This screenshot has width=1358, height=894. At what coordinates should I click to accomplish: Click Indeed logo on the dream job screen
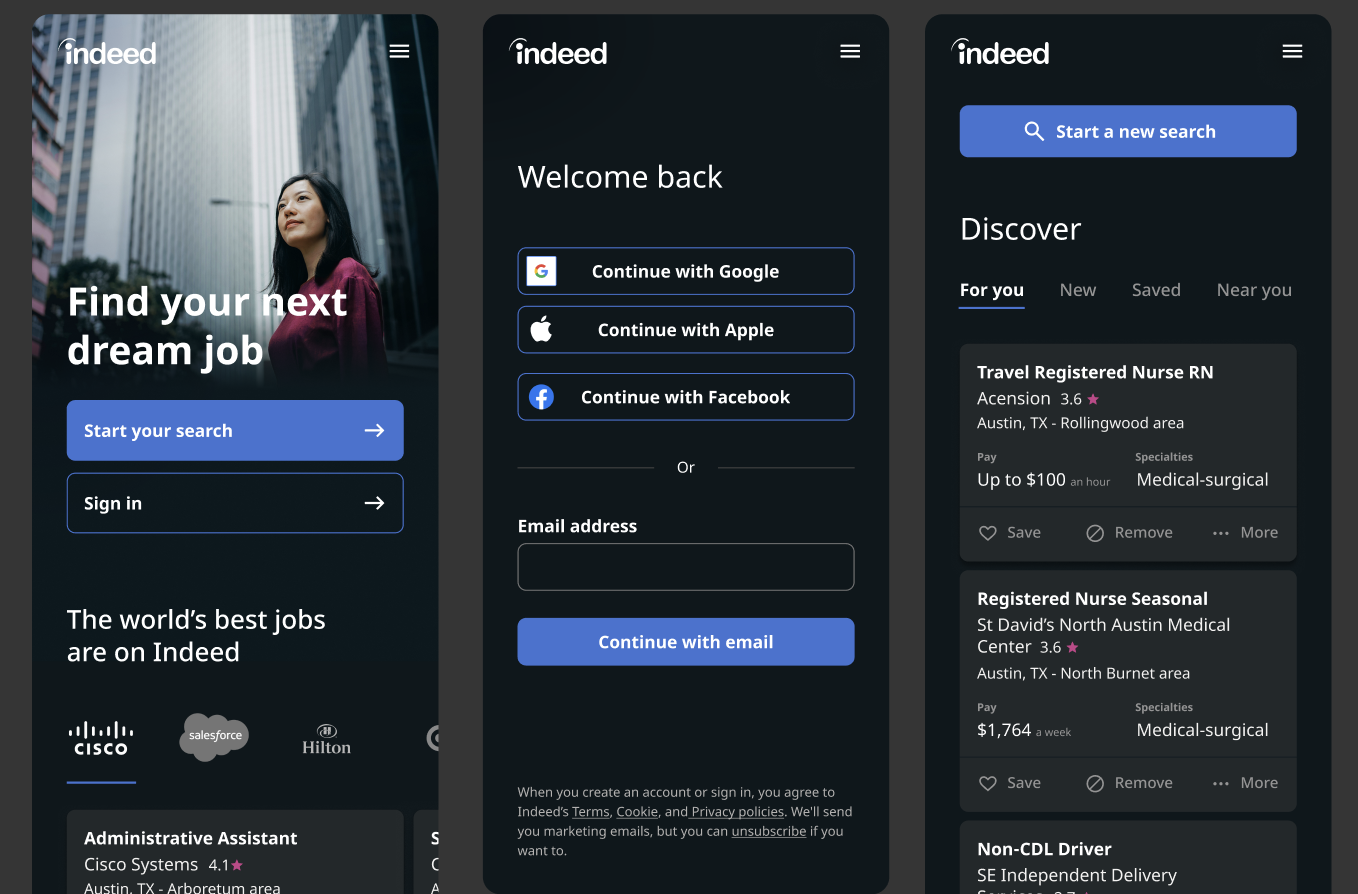(107, 52)
